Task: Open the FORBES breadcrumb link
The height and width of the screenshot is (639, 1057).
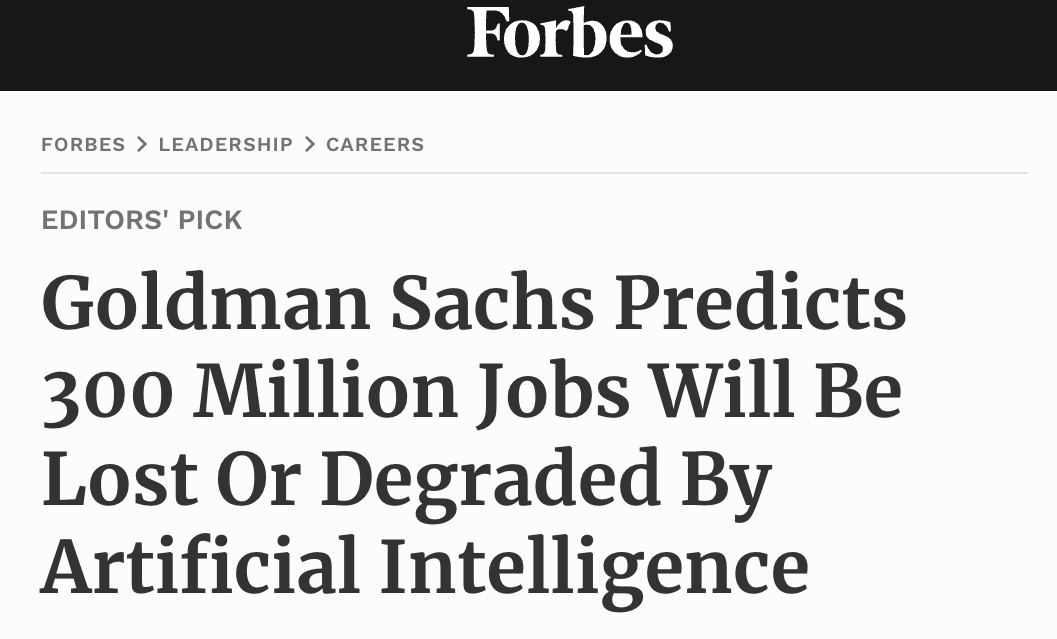Action: 83,144
